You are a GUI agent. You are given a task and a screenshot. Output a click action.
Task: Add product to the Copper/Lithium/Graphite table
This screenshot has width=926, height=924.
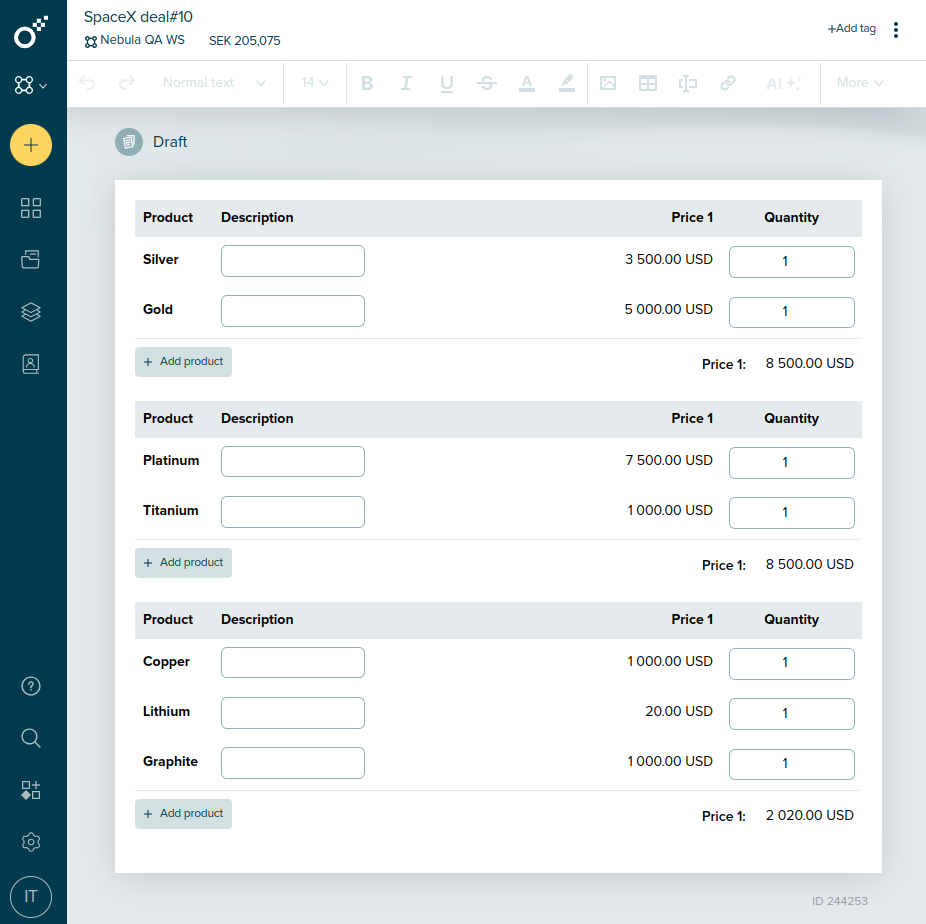point(183,814)
